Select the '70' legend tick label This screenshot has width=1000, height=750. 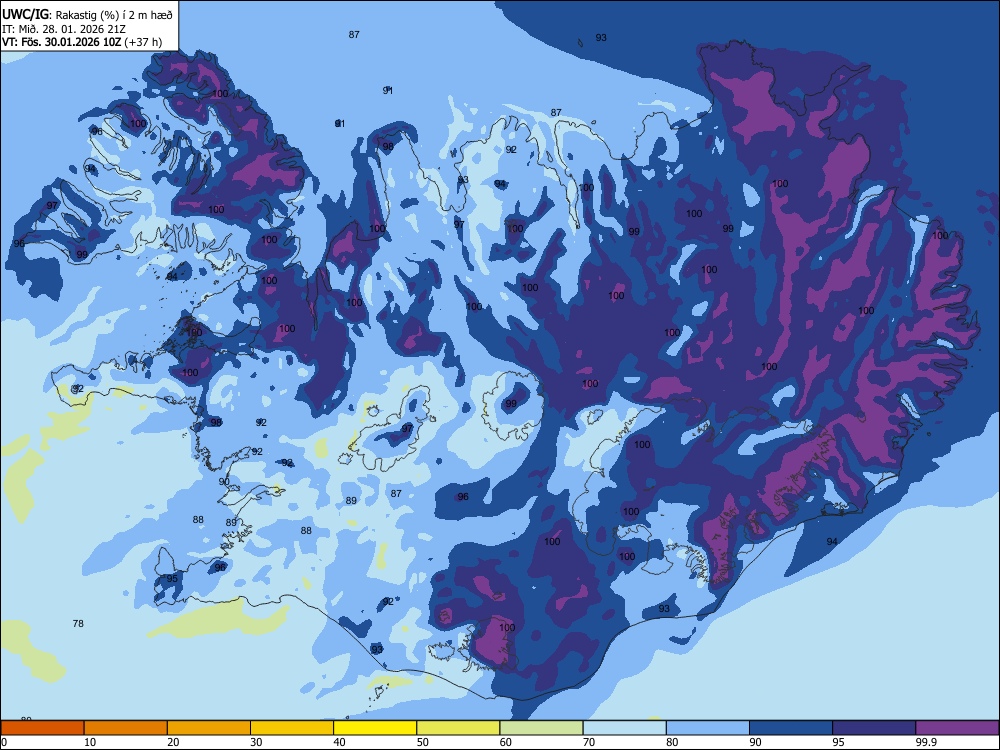589,742
